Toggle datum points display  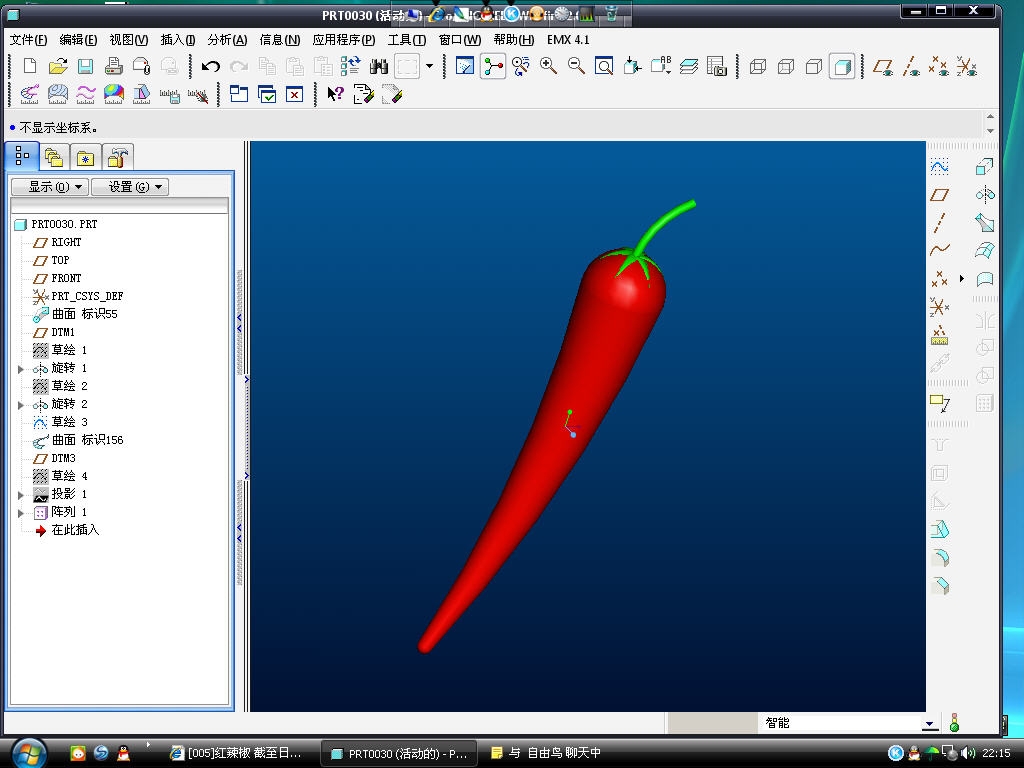coord(939,66)
